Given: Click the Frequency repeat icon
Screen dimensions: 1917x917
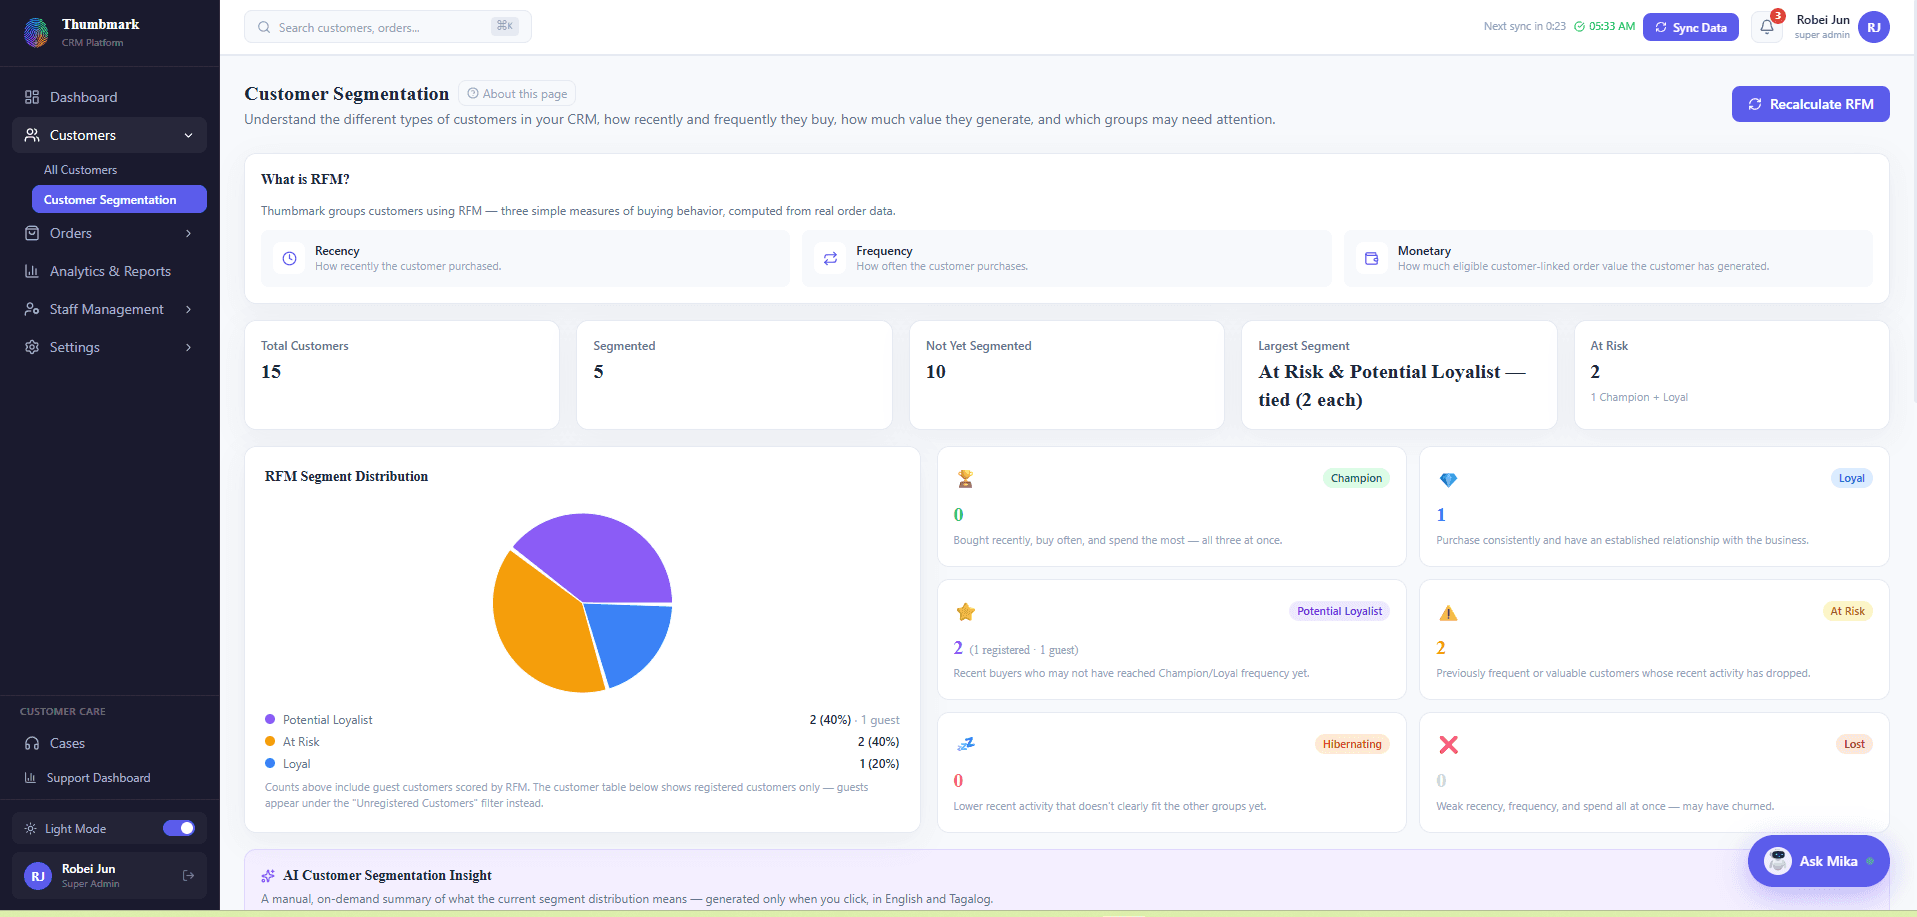Looking at the screenshot, I should tap(830, 258).
